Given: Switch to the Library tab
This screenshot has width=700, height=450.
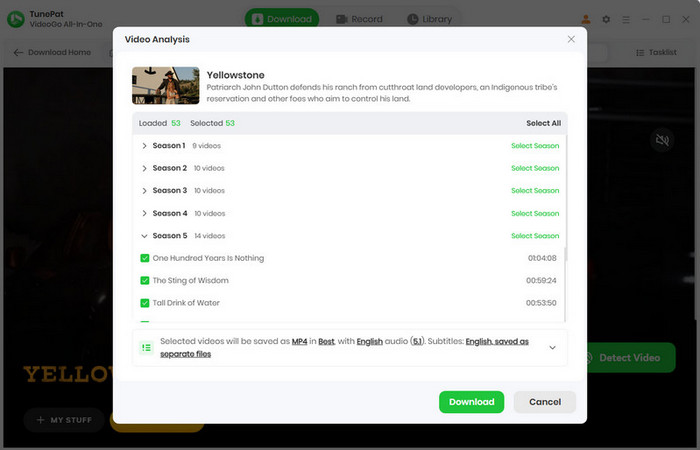Looking at the screenshot, I should click(x=429, y=19).
